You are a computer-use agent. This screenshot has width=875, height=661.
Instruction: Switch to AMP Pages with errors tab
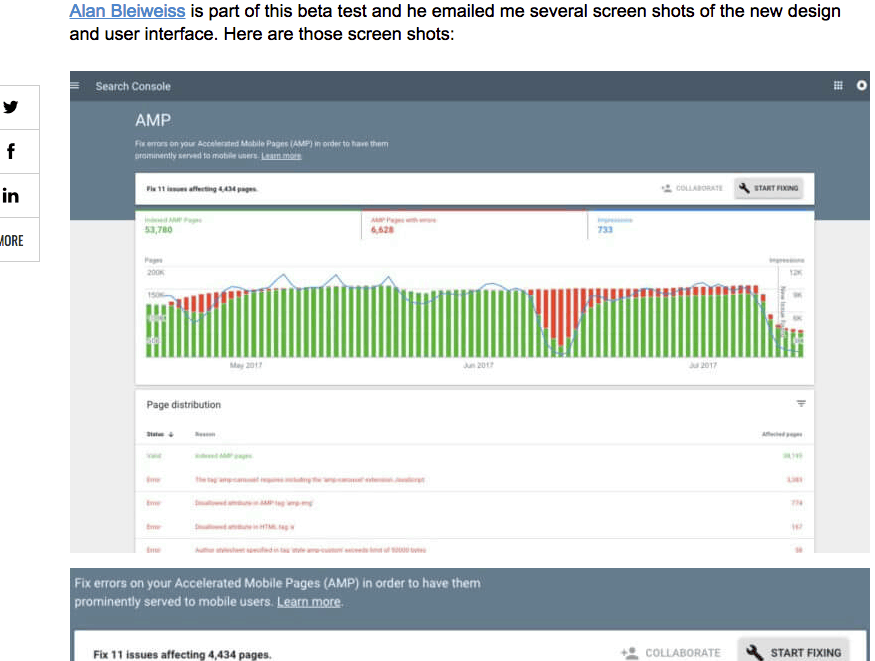472,225
